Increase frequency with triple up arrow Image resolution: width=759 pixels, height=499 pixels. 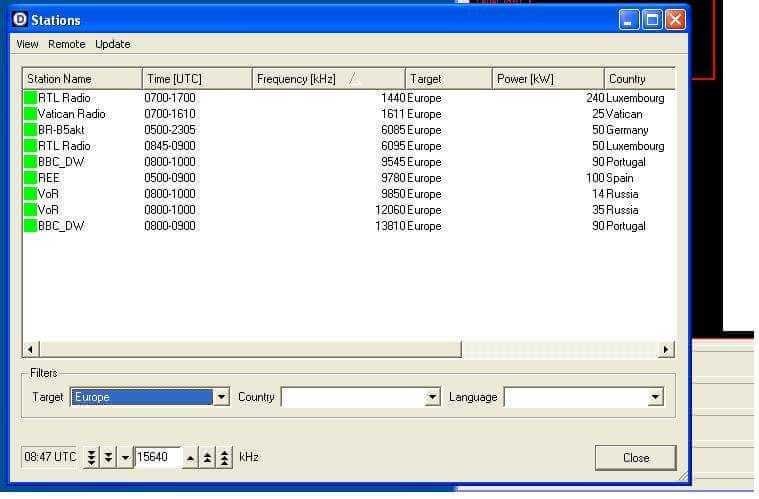(x=225, y=457)
